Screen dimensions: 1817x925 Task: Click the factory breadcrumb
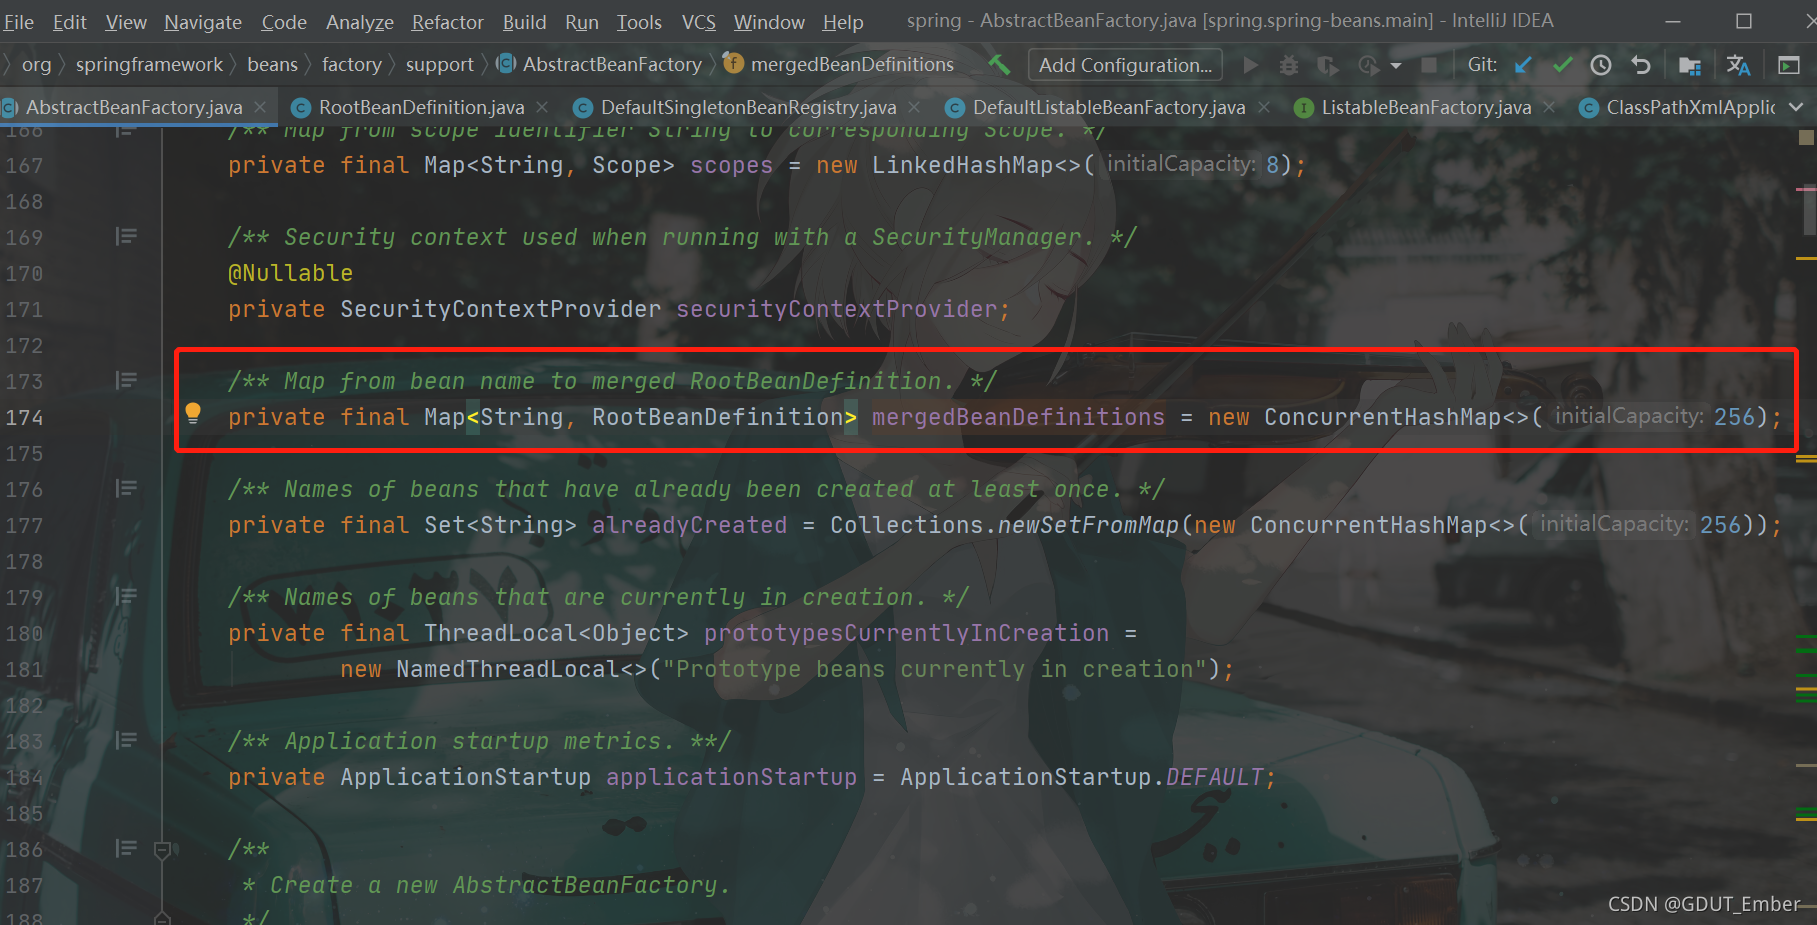pyautogui.click(x=351, y=64)
